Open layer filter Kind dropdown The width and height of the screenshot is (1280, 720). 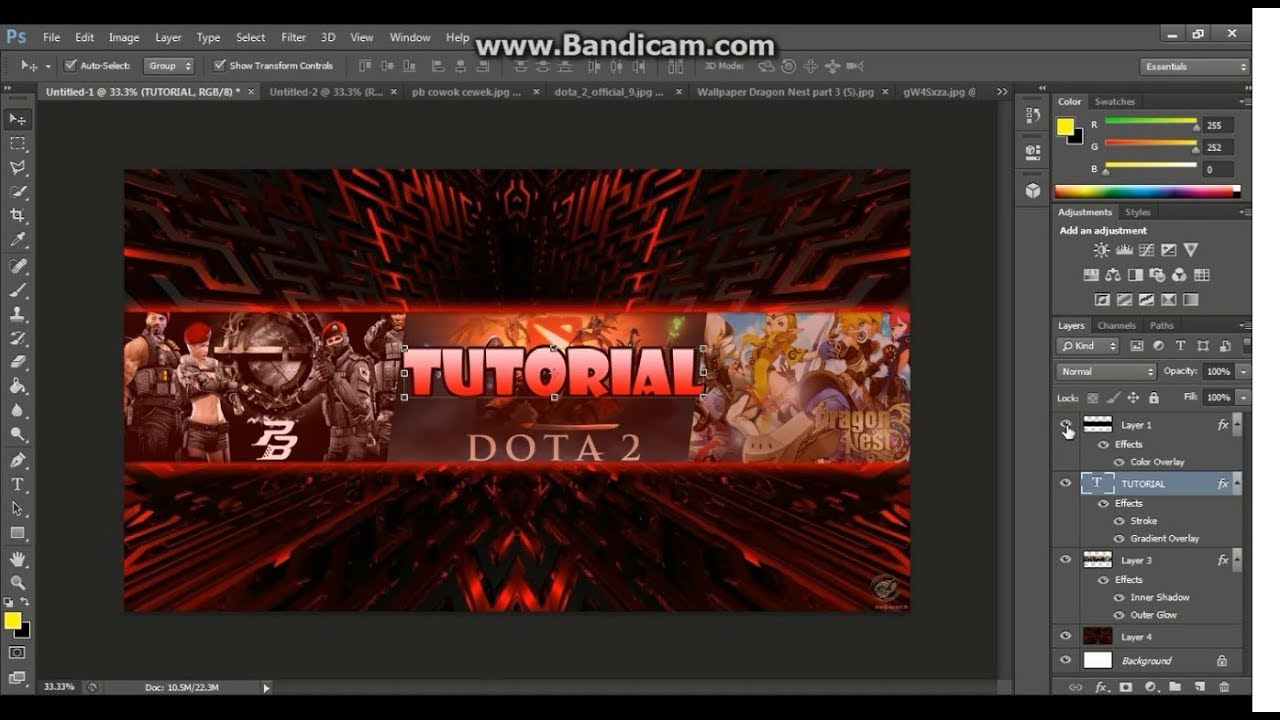coord(1088,346)
